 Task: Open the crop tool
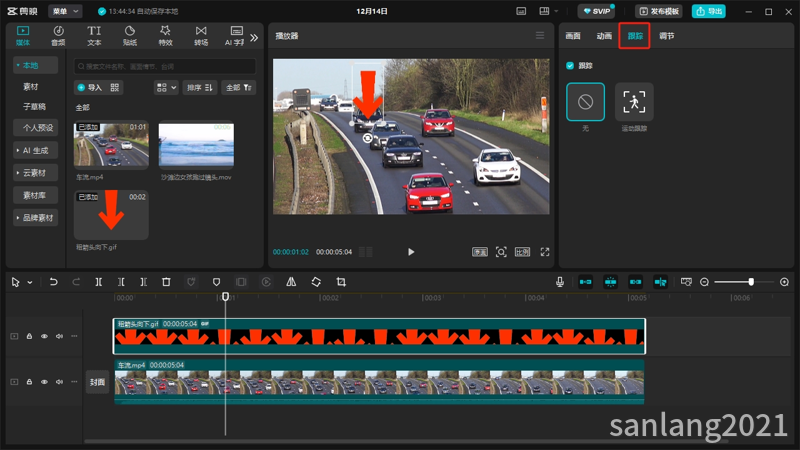[x=341, y=282]
